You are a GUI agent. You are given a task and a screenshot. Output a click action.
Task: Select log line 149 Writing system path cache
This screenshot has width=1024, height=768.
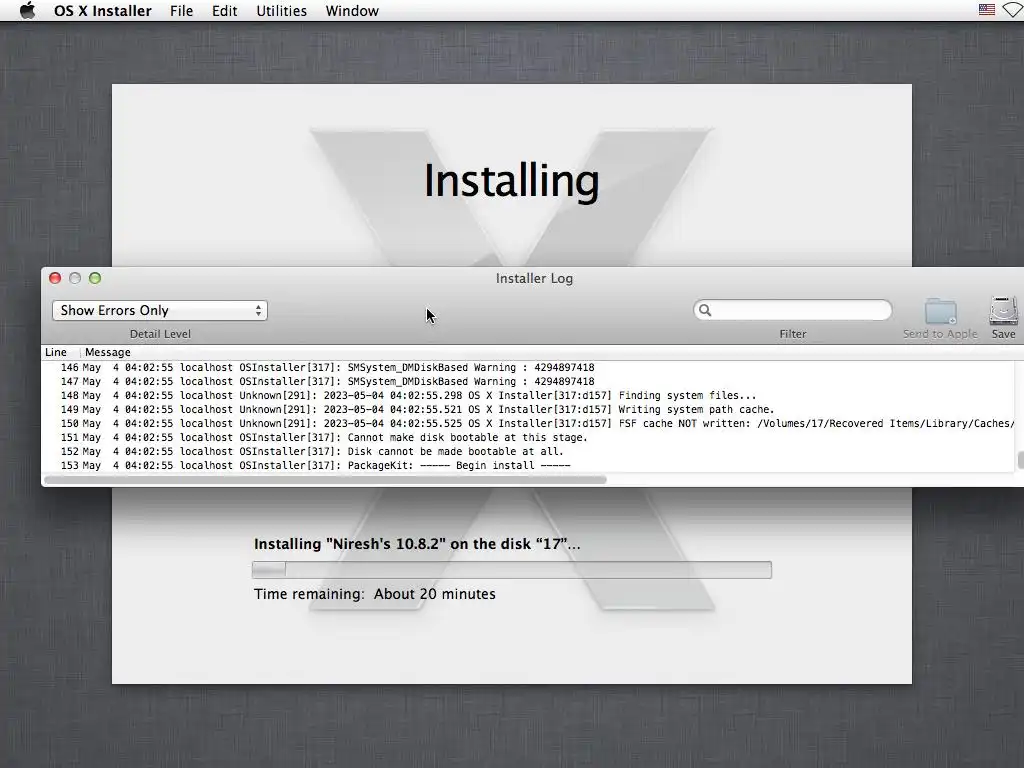pyautogui.click(x=529, y=409)
